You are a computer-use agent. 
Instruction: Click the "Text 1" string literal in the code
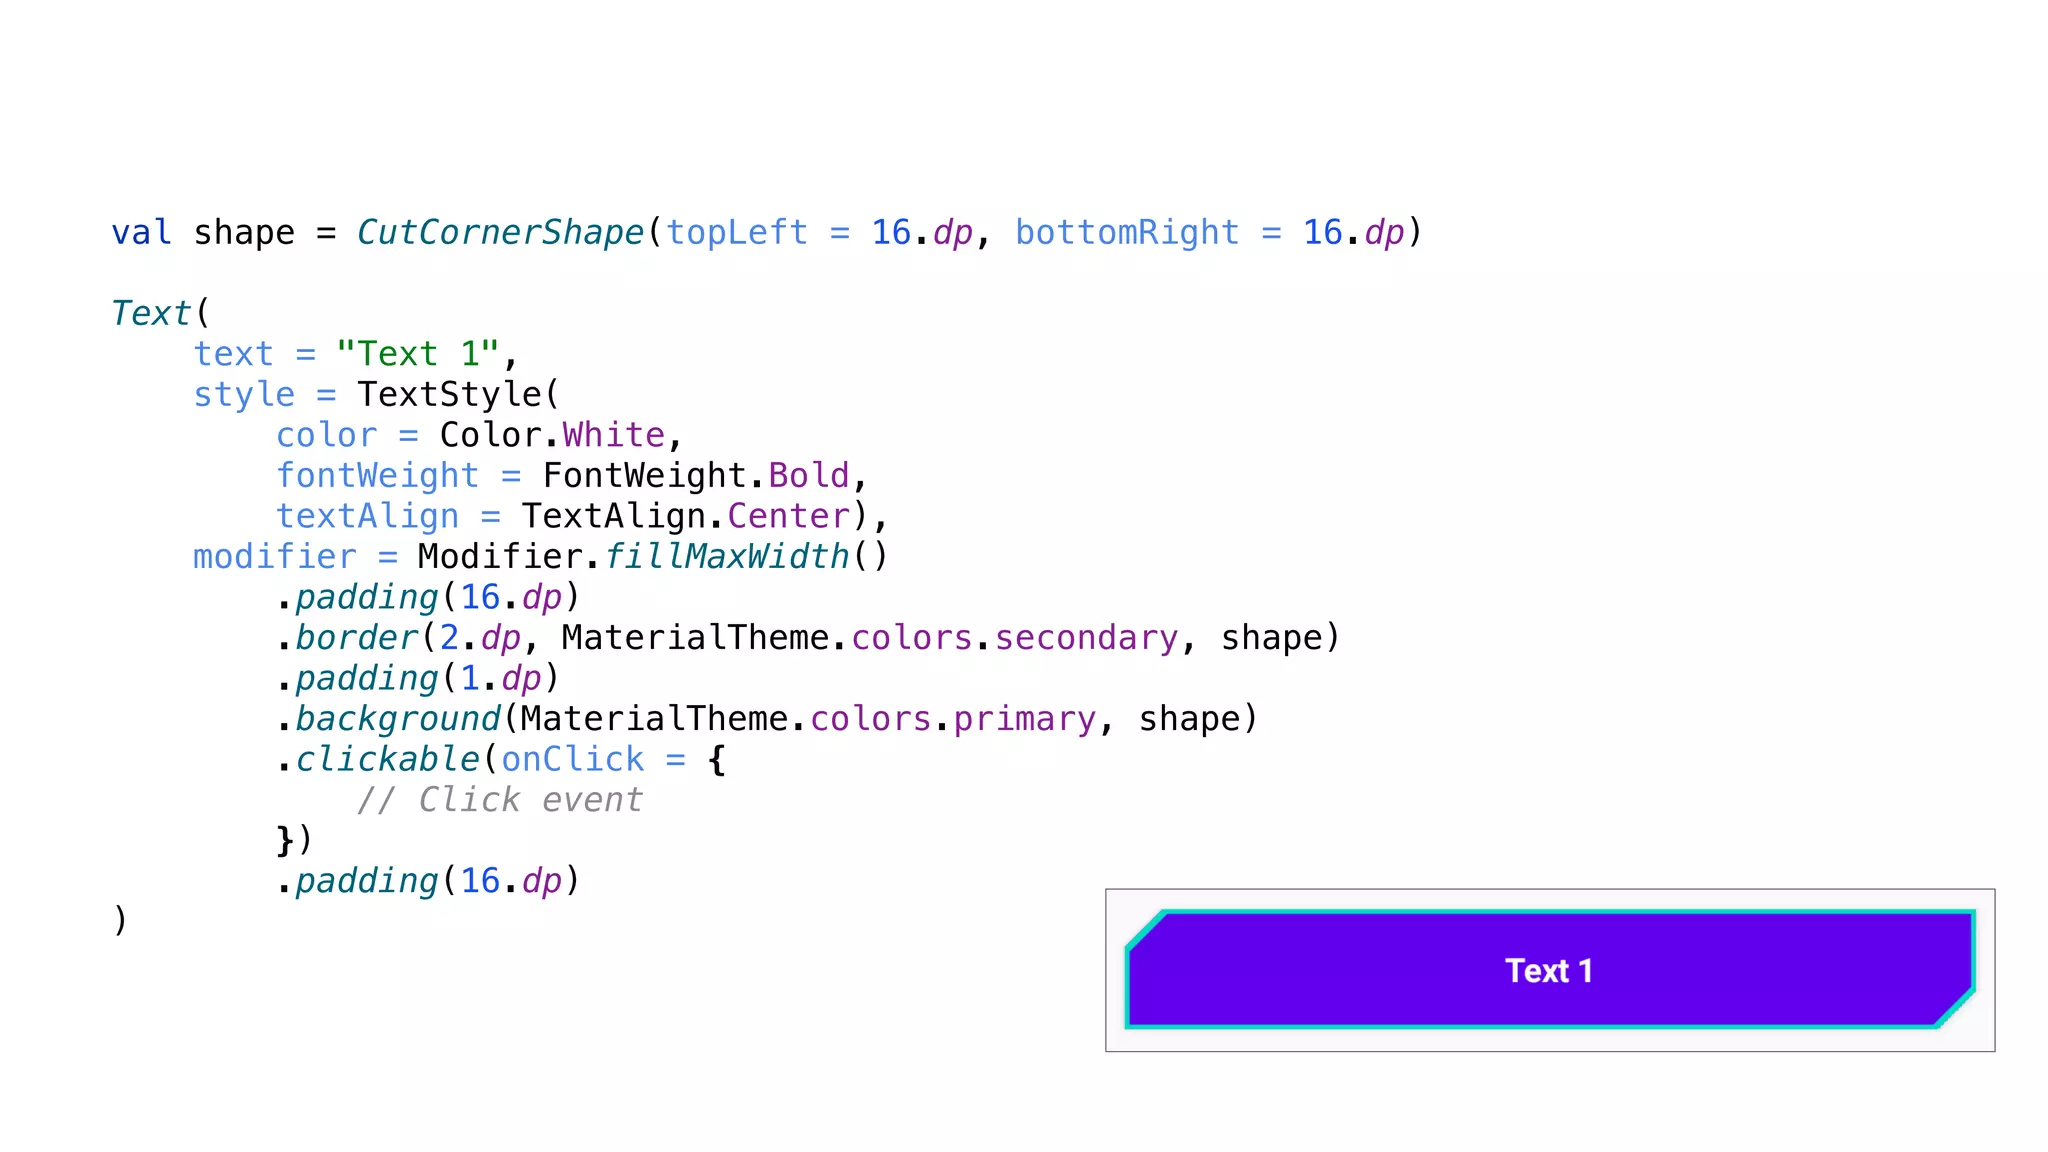417,354
